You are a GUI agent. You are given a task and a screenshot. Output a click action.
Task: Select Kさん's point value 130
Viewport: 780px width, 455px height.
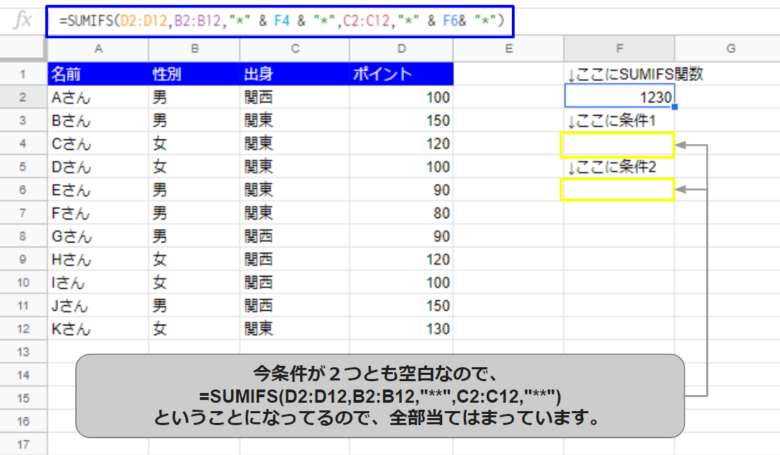click(x=401, y=329)
